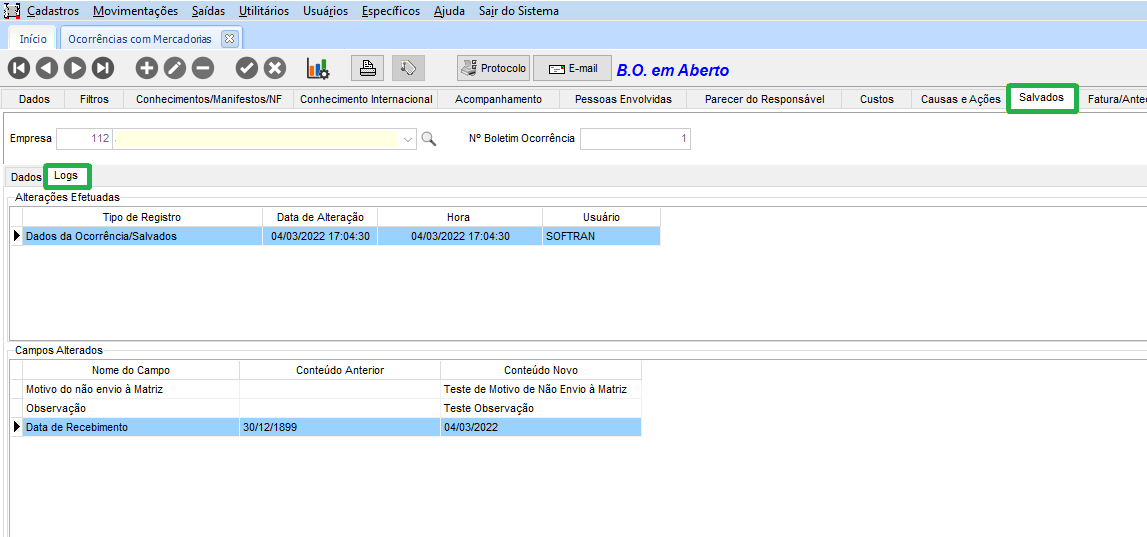Switch to the Filtros tab
Screen dimensions: 1147x537
[x=94, y=99]
